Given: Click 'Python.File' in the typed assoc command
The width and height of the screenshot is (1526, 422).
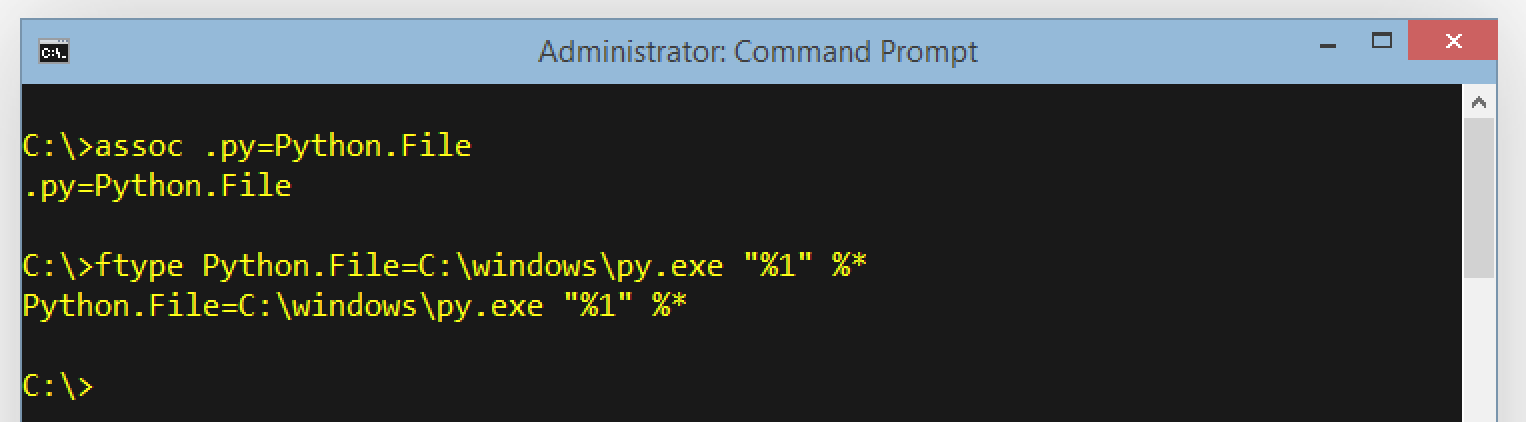Looking at the screenshot, I should click(372, 146).
